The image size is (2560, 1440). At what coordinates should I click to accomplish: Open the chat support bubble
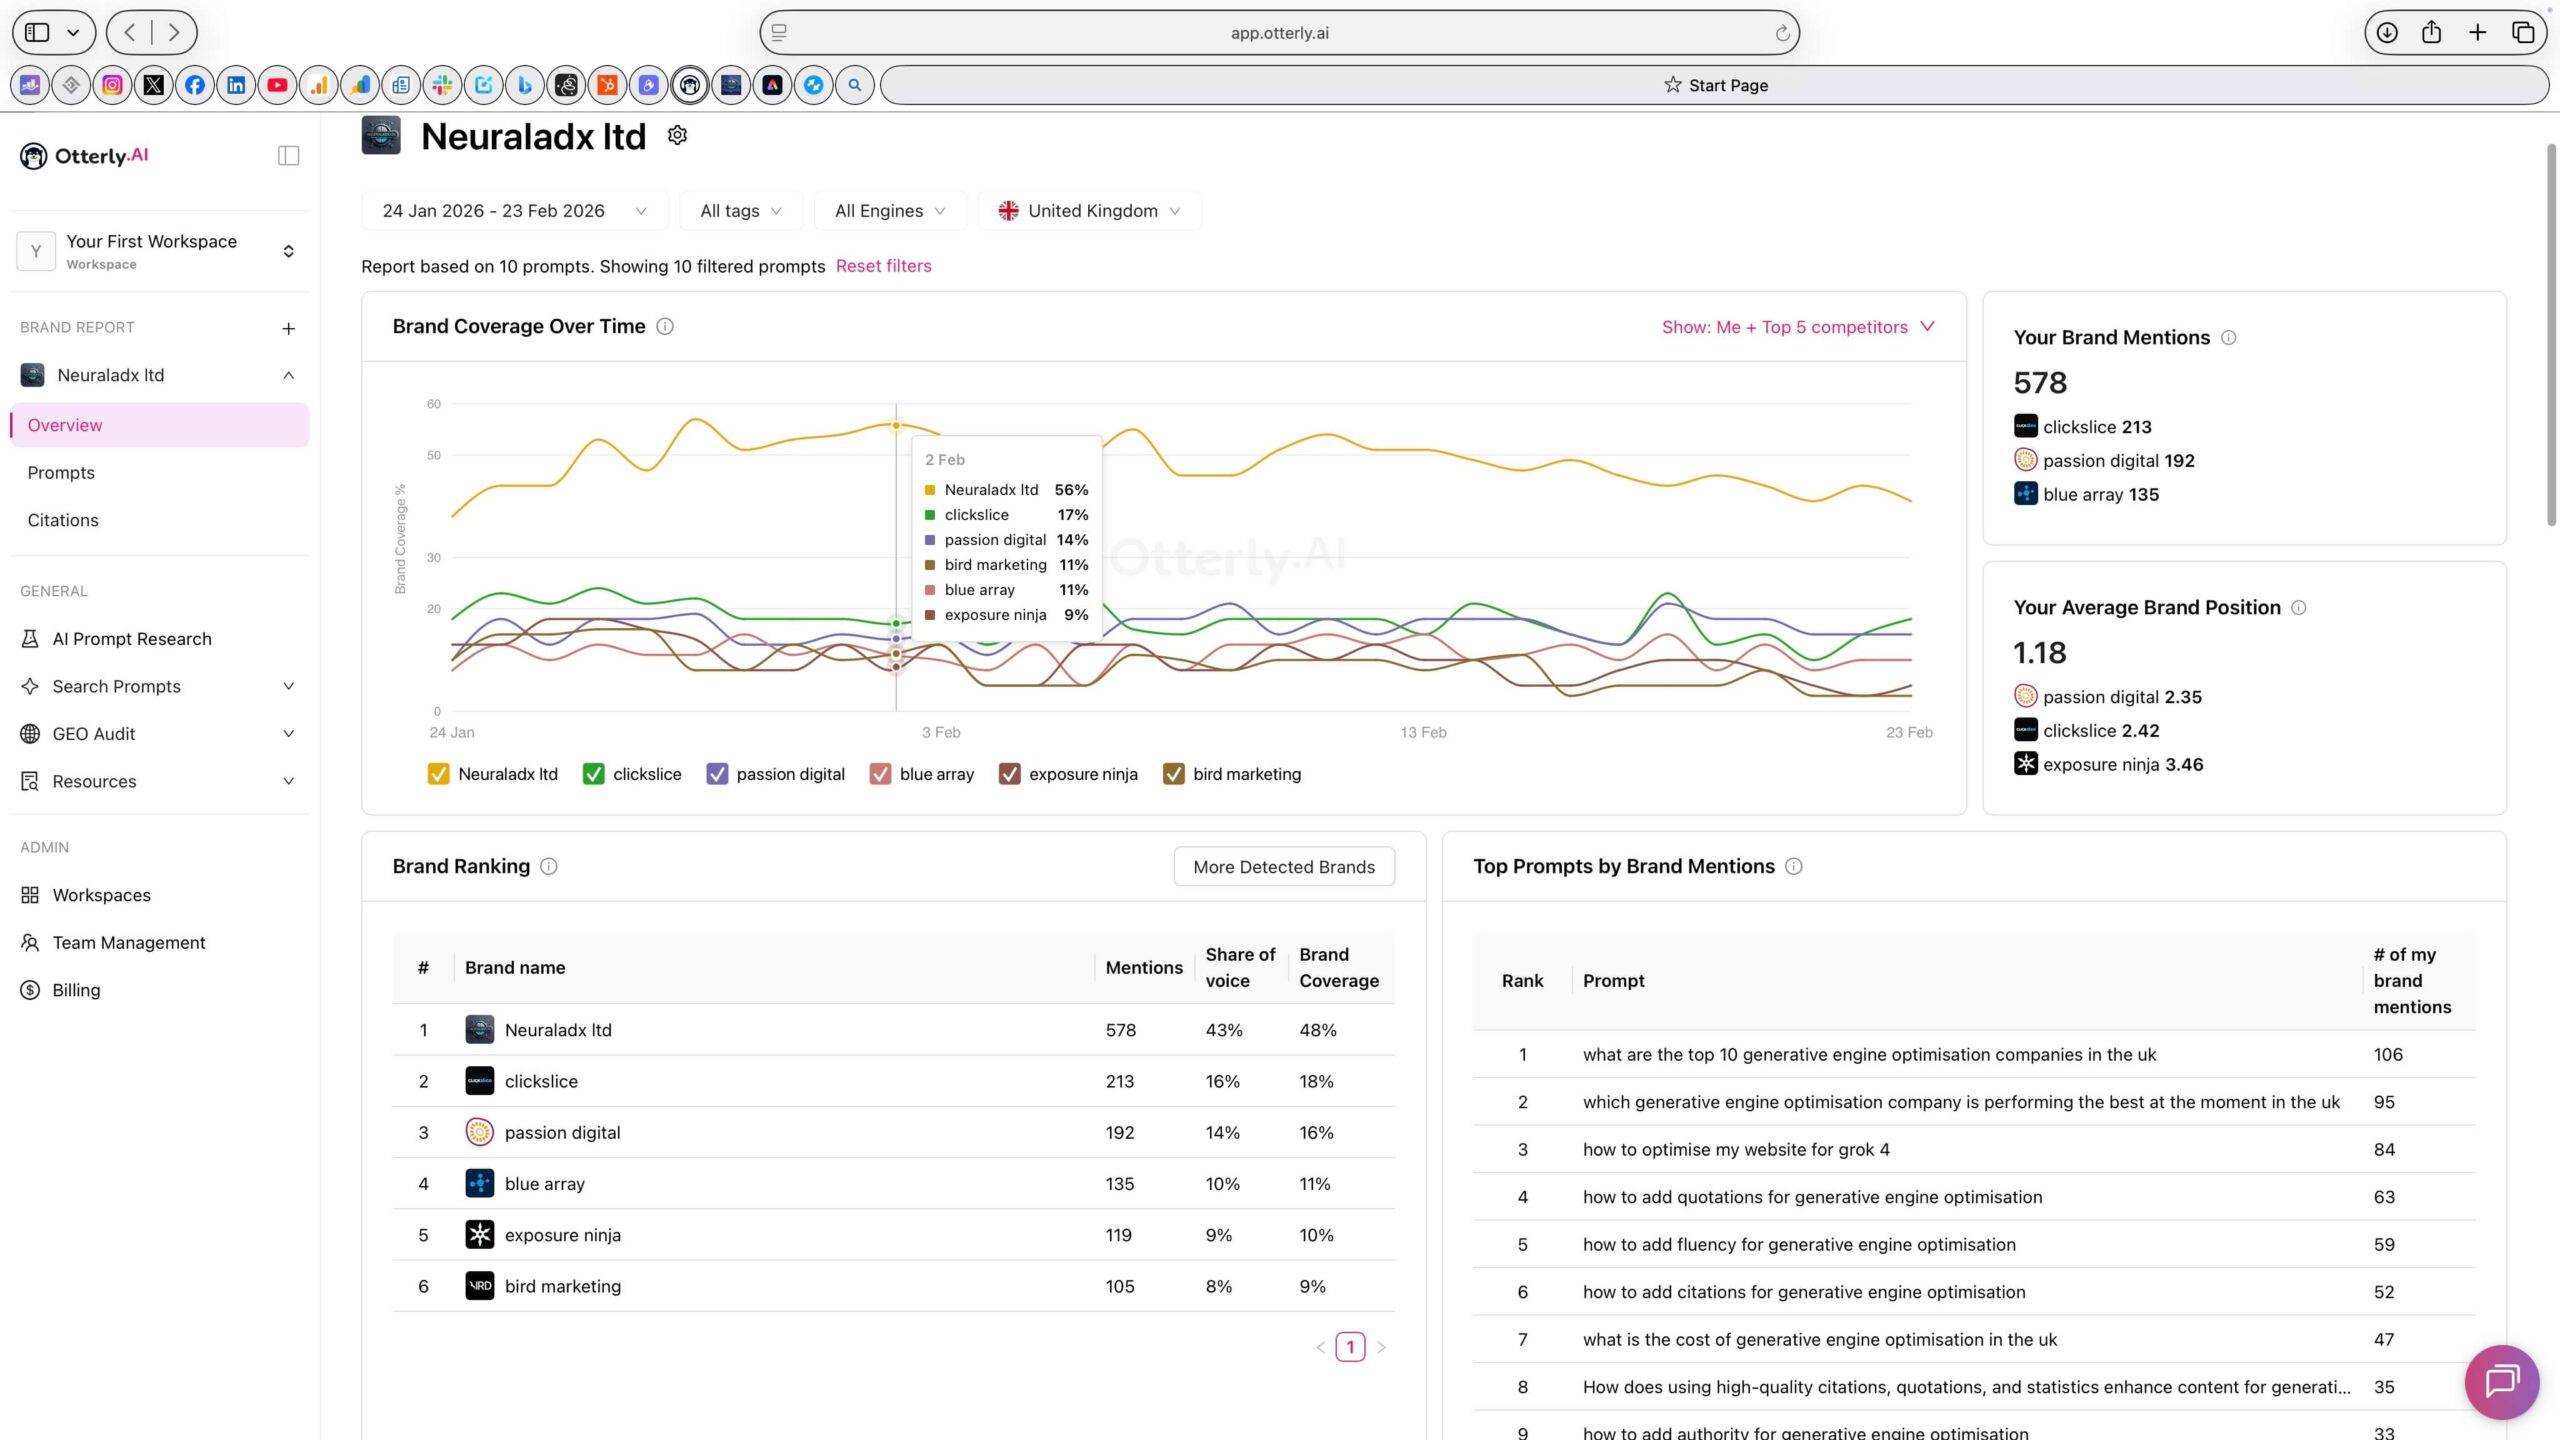click(x=2501, y=1383)
